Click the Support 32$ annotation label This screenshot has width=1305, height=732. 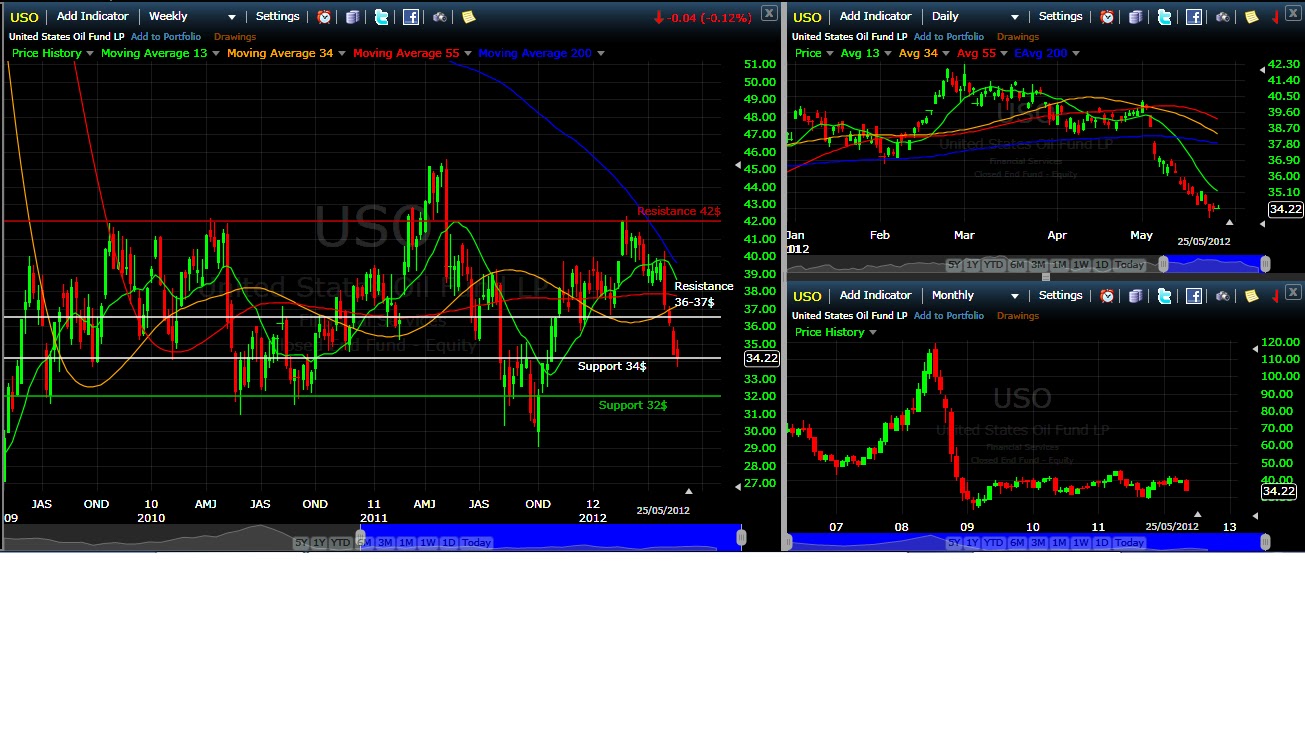633,405
